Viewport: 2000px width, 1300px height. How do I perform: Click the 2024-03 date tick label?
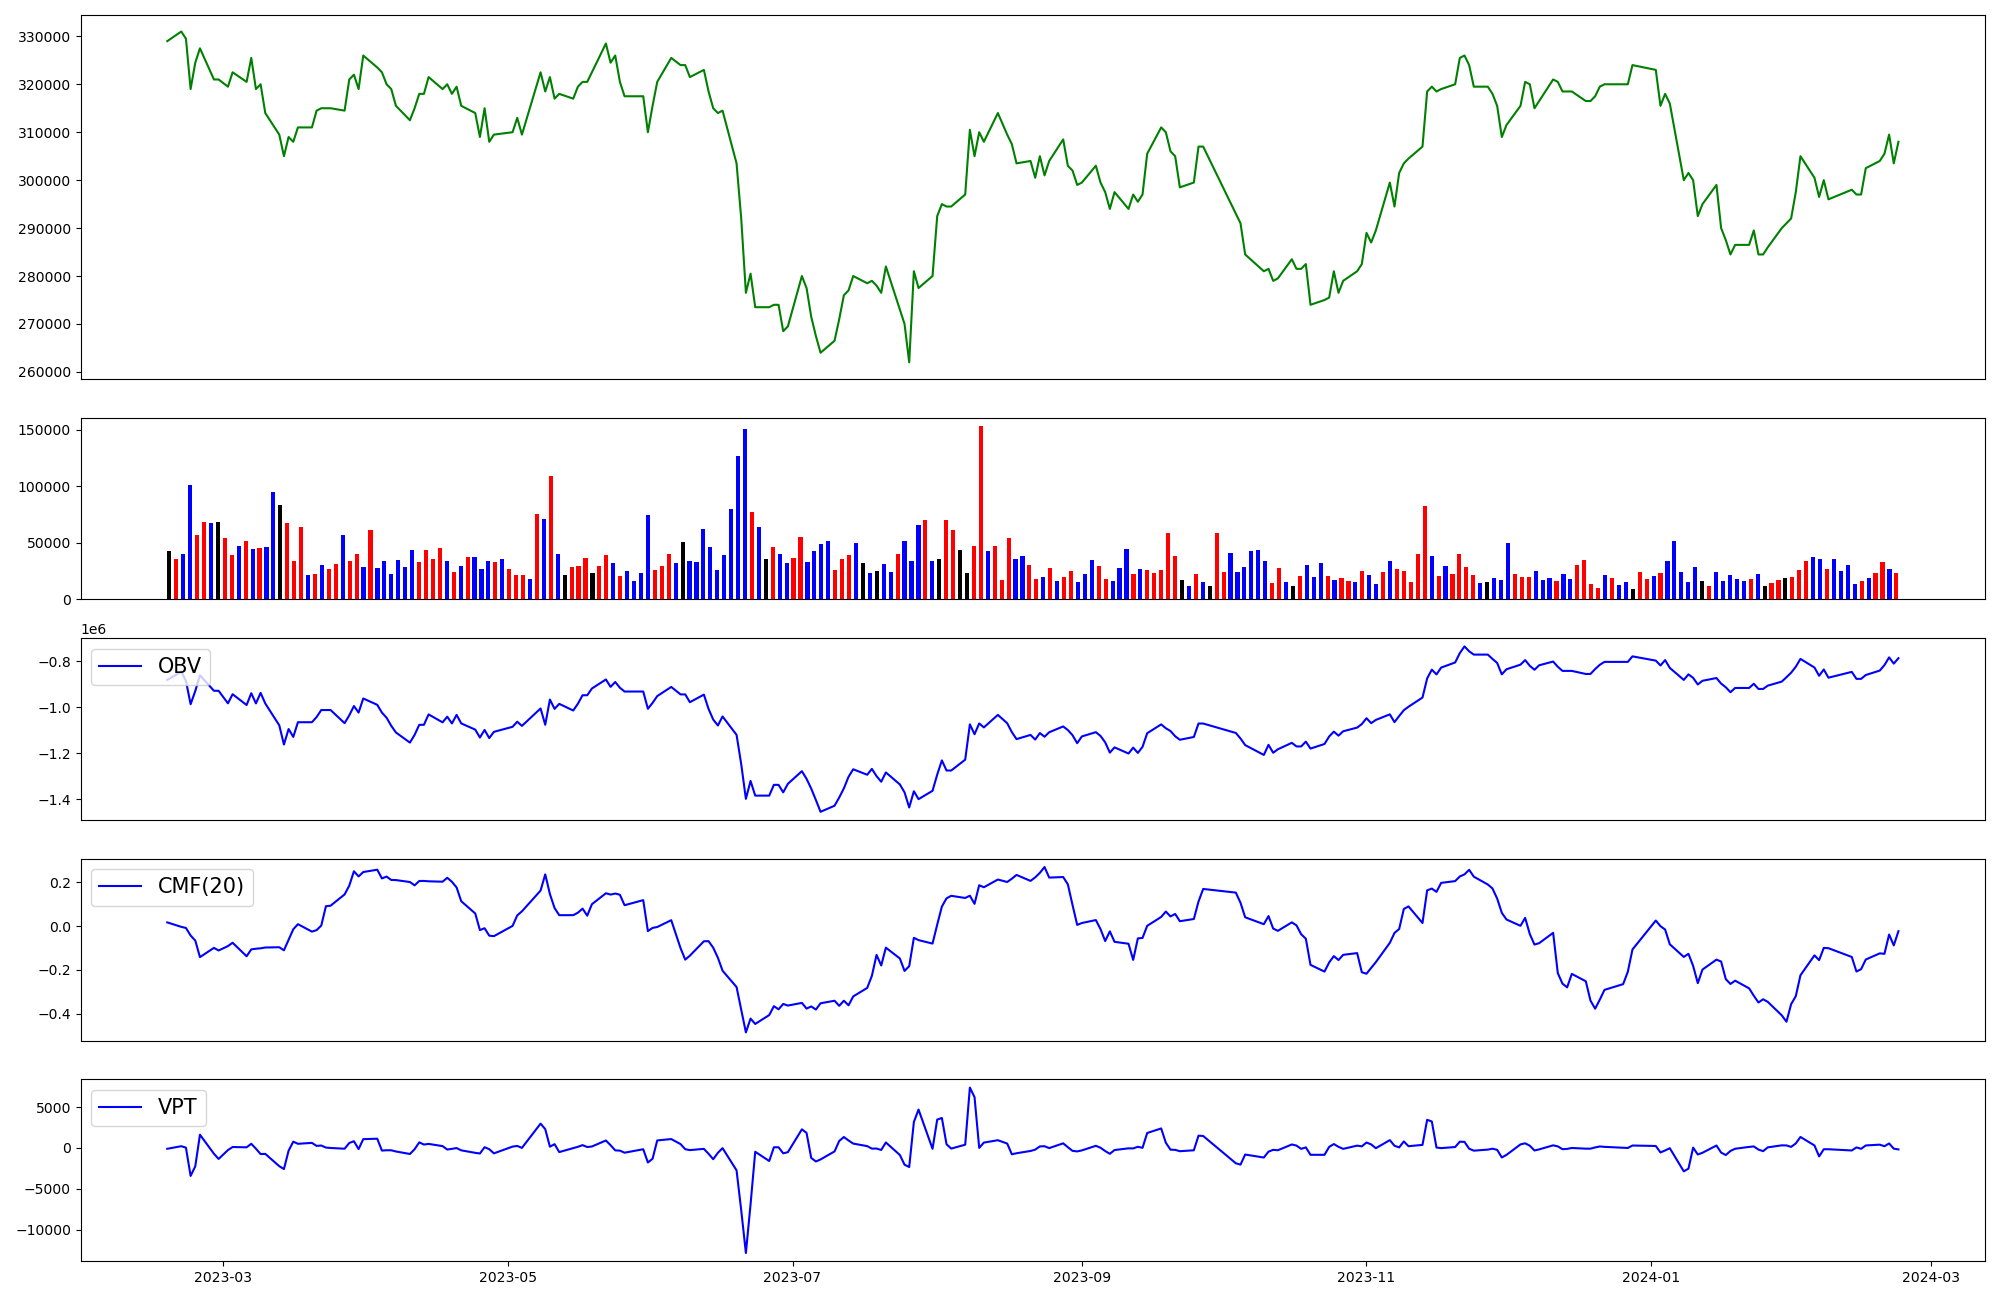[1930, 1277]
